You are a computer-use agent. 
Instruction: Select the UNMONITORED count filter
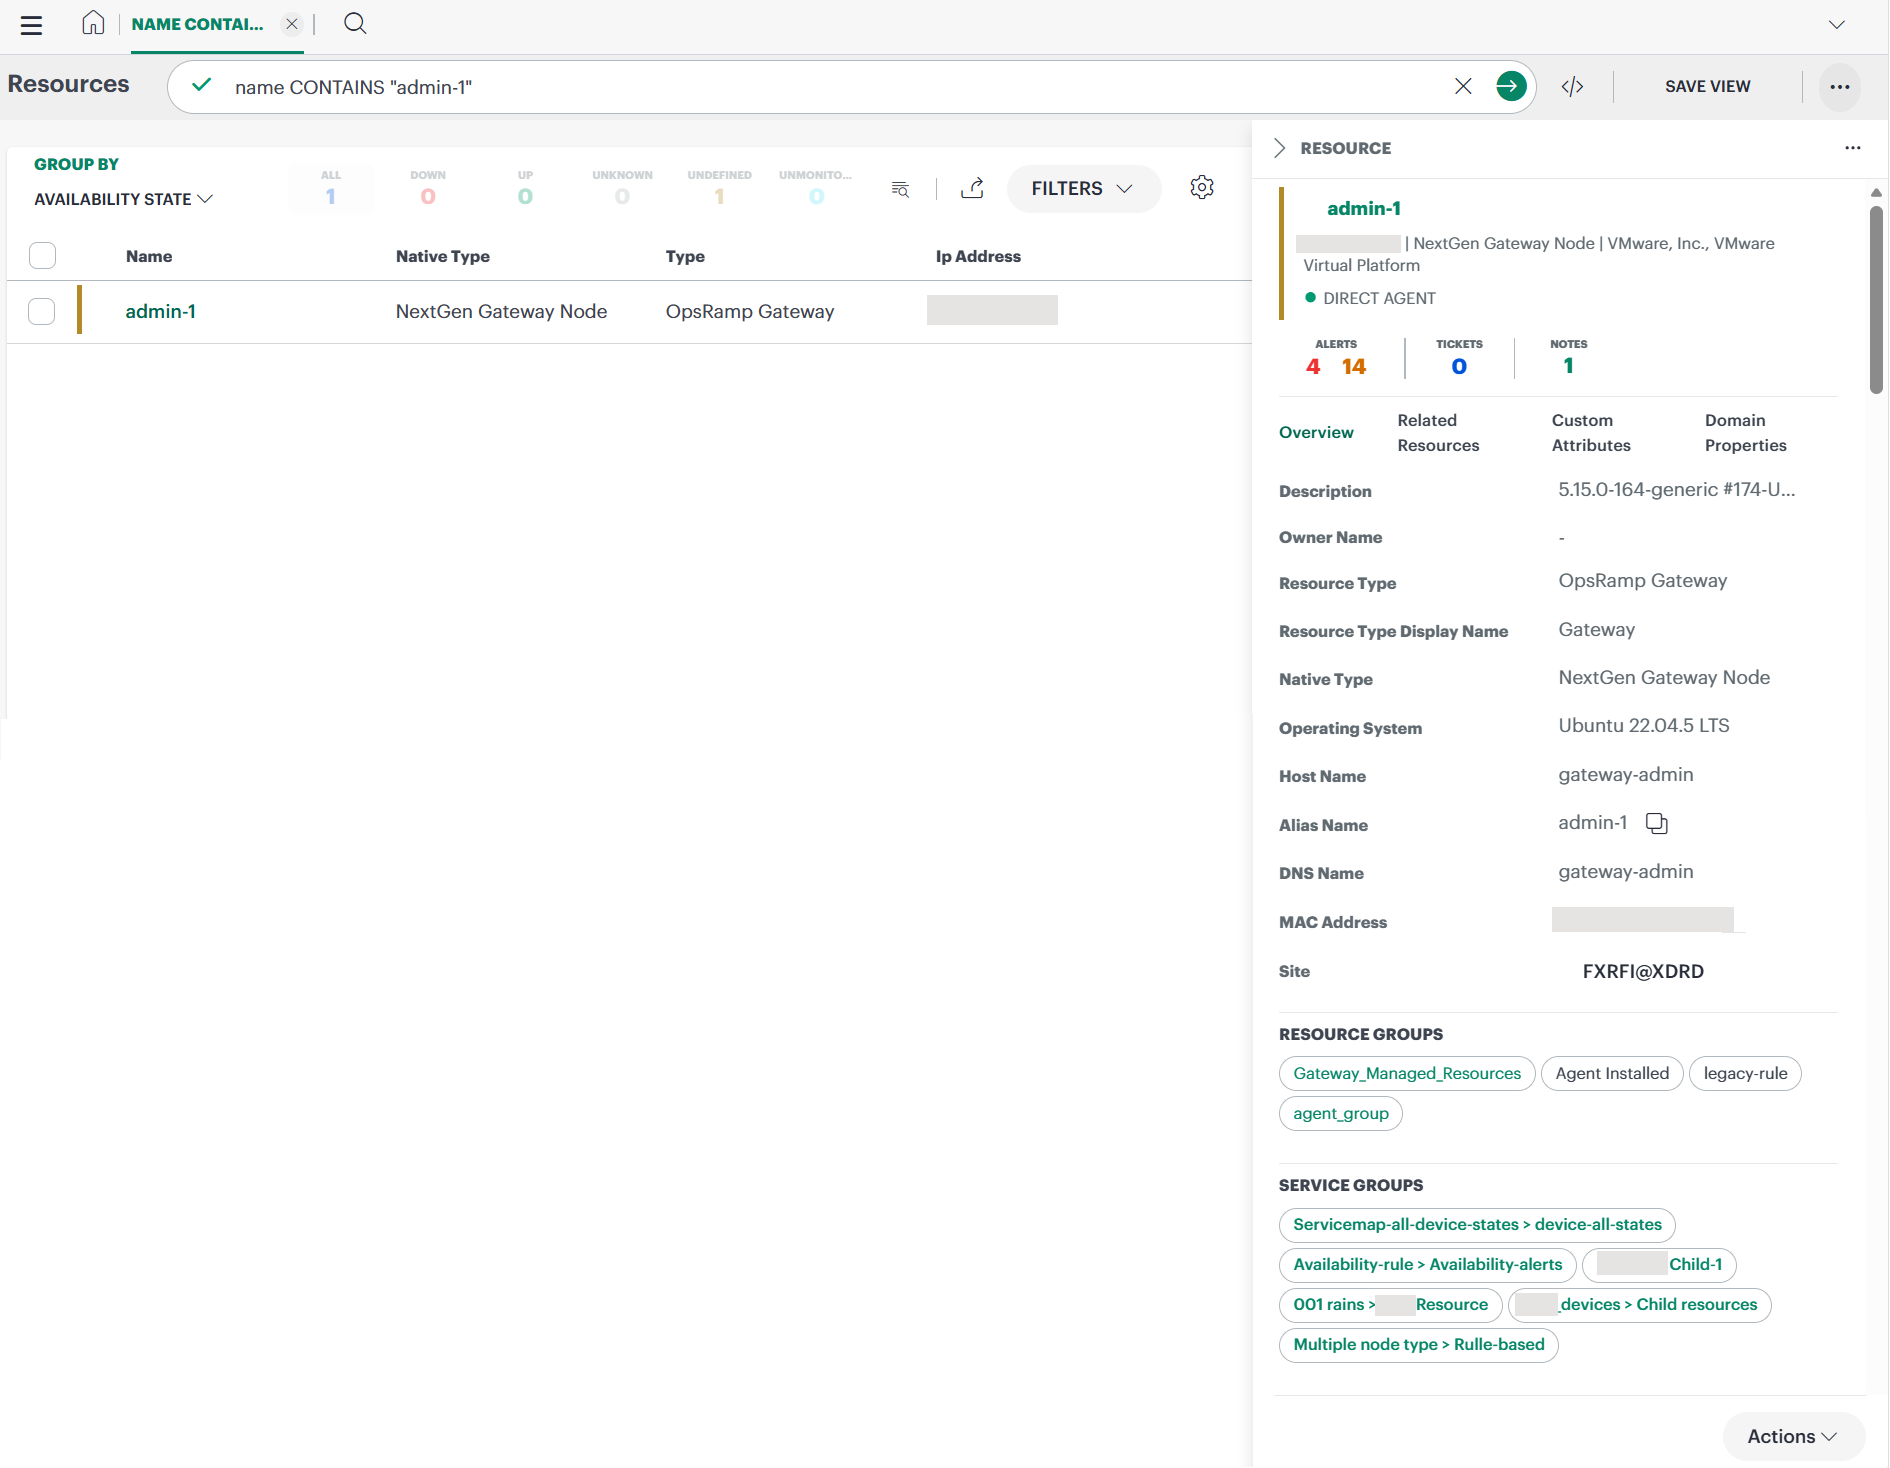tap(816, 188)
